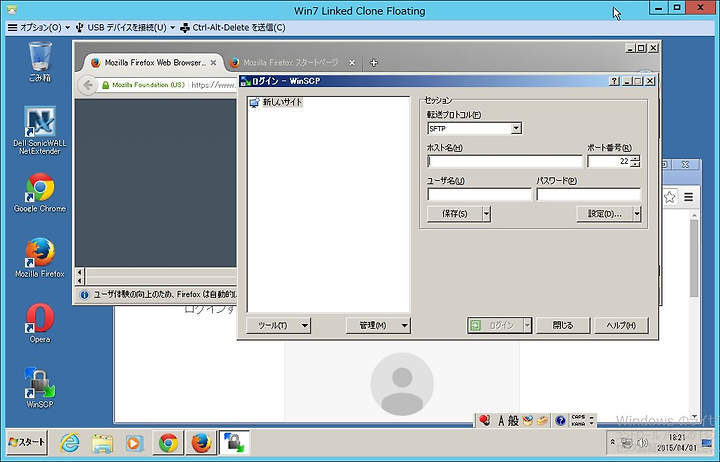The height and width of the screenshot is (462, 720).
Task: Click WinSCP dialog help question-mark icon
Action: coord(614,81)
